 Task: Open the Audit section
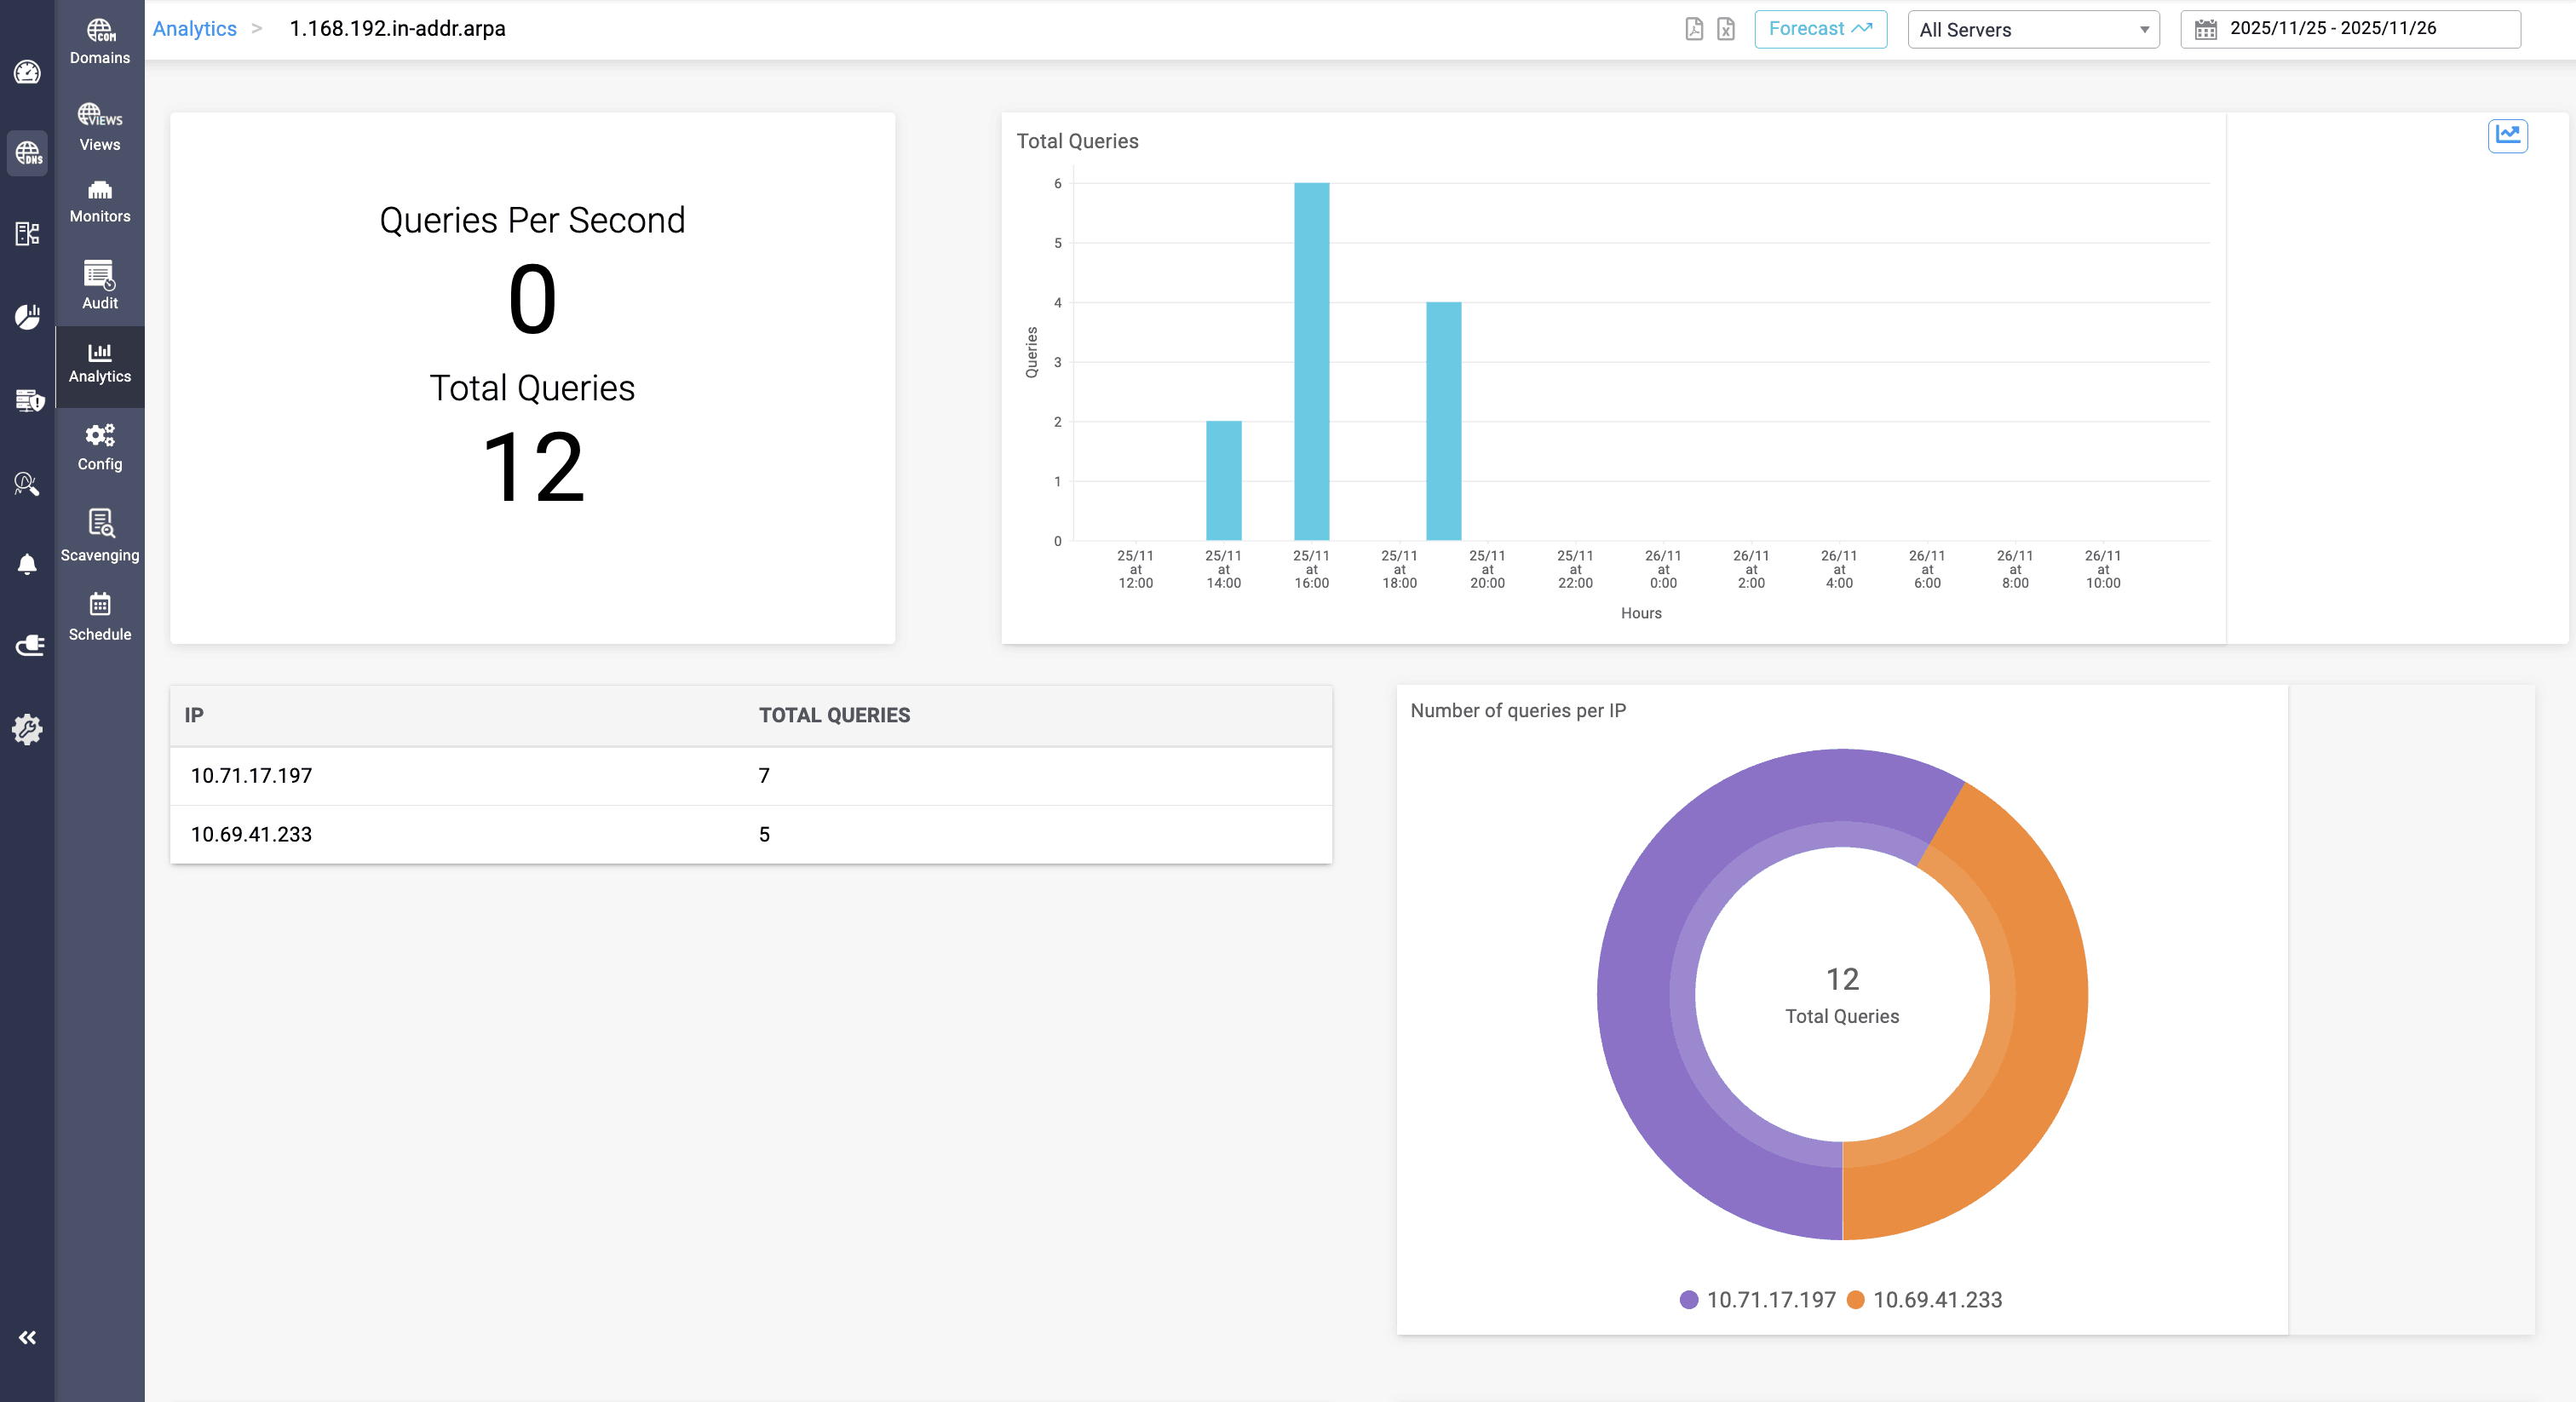pyautogui.click(x=99, y=285)
